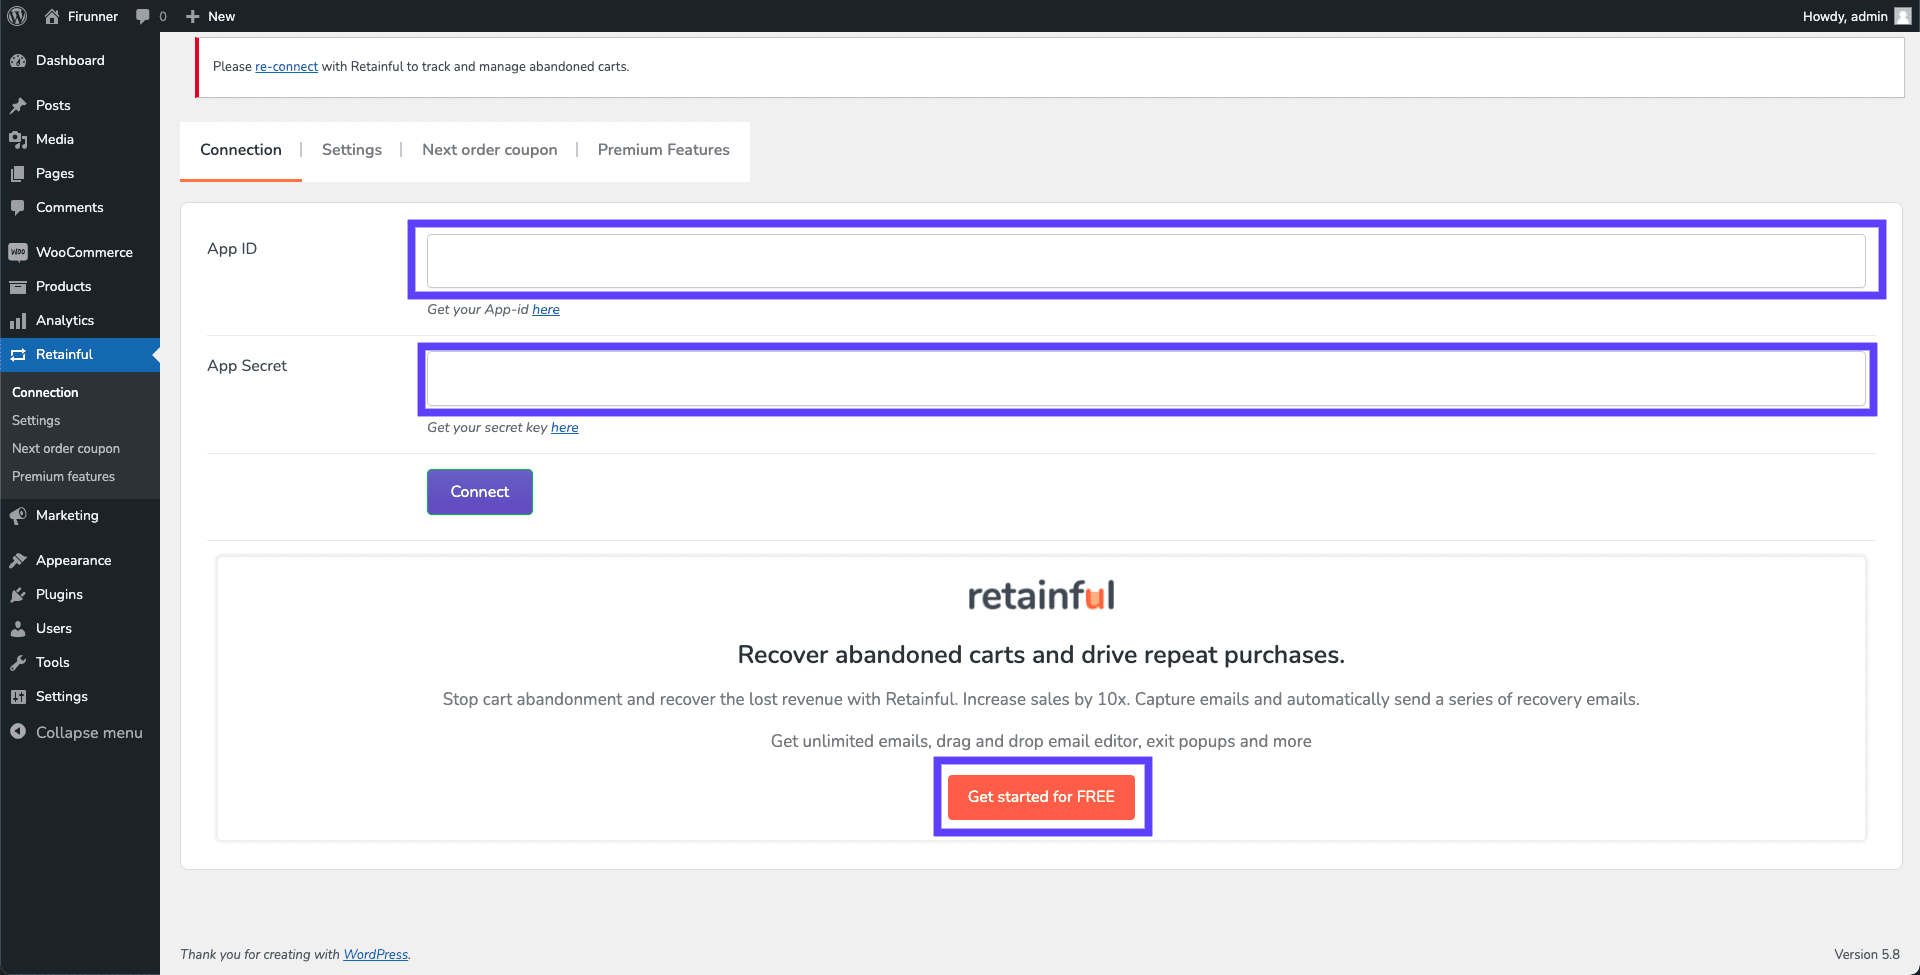1920x975 pixels.
Task: Click the Connect button
Action: coord(480,492)
